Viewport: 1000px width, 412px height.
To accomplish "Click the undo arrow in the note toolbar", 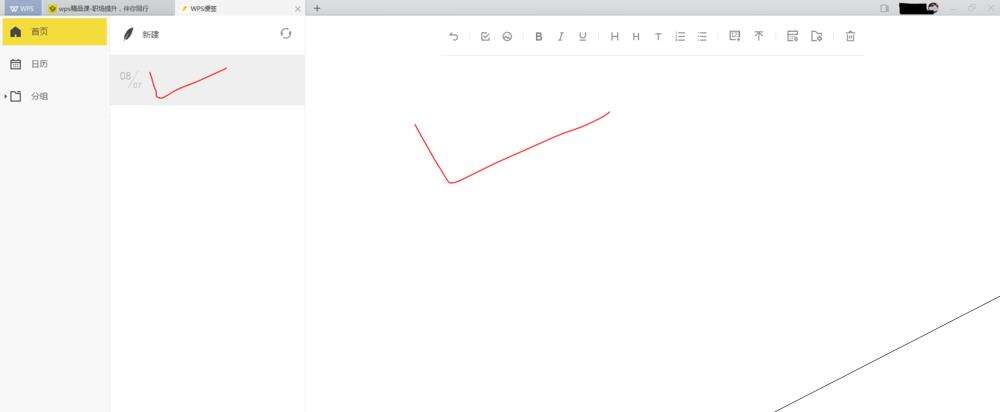I will pos(453,36).
